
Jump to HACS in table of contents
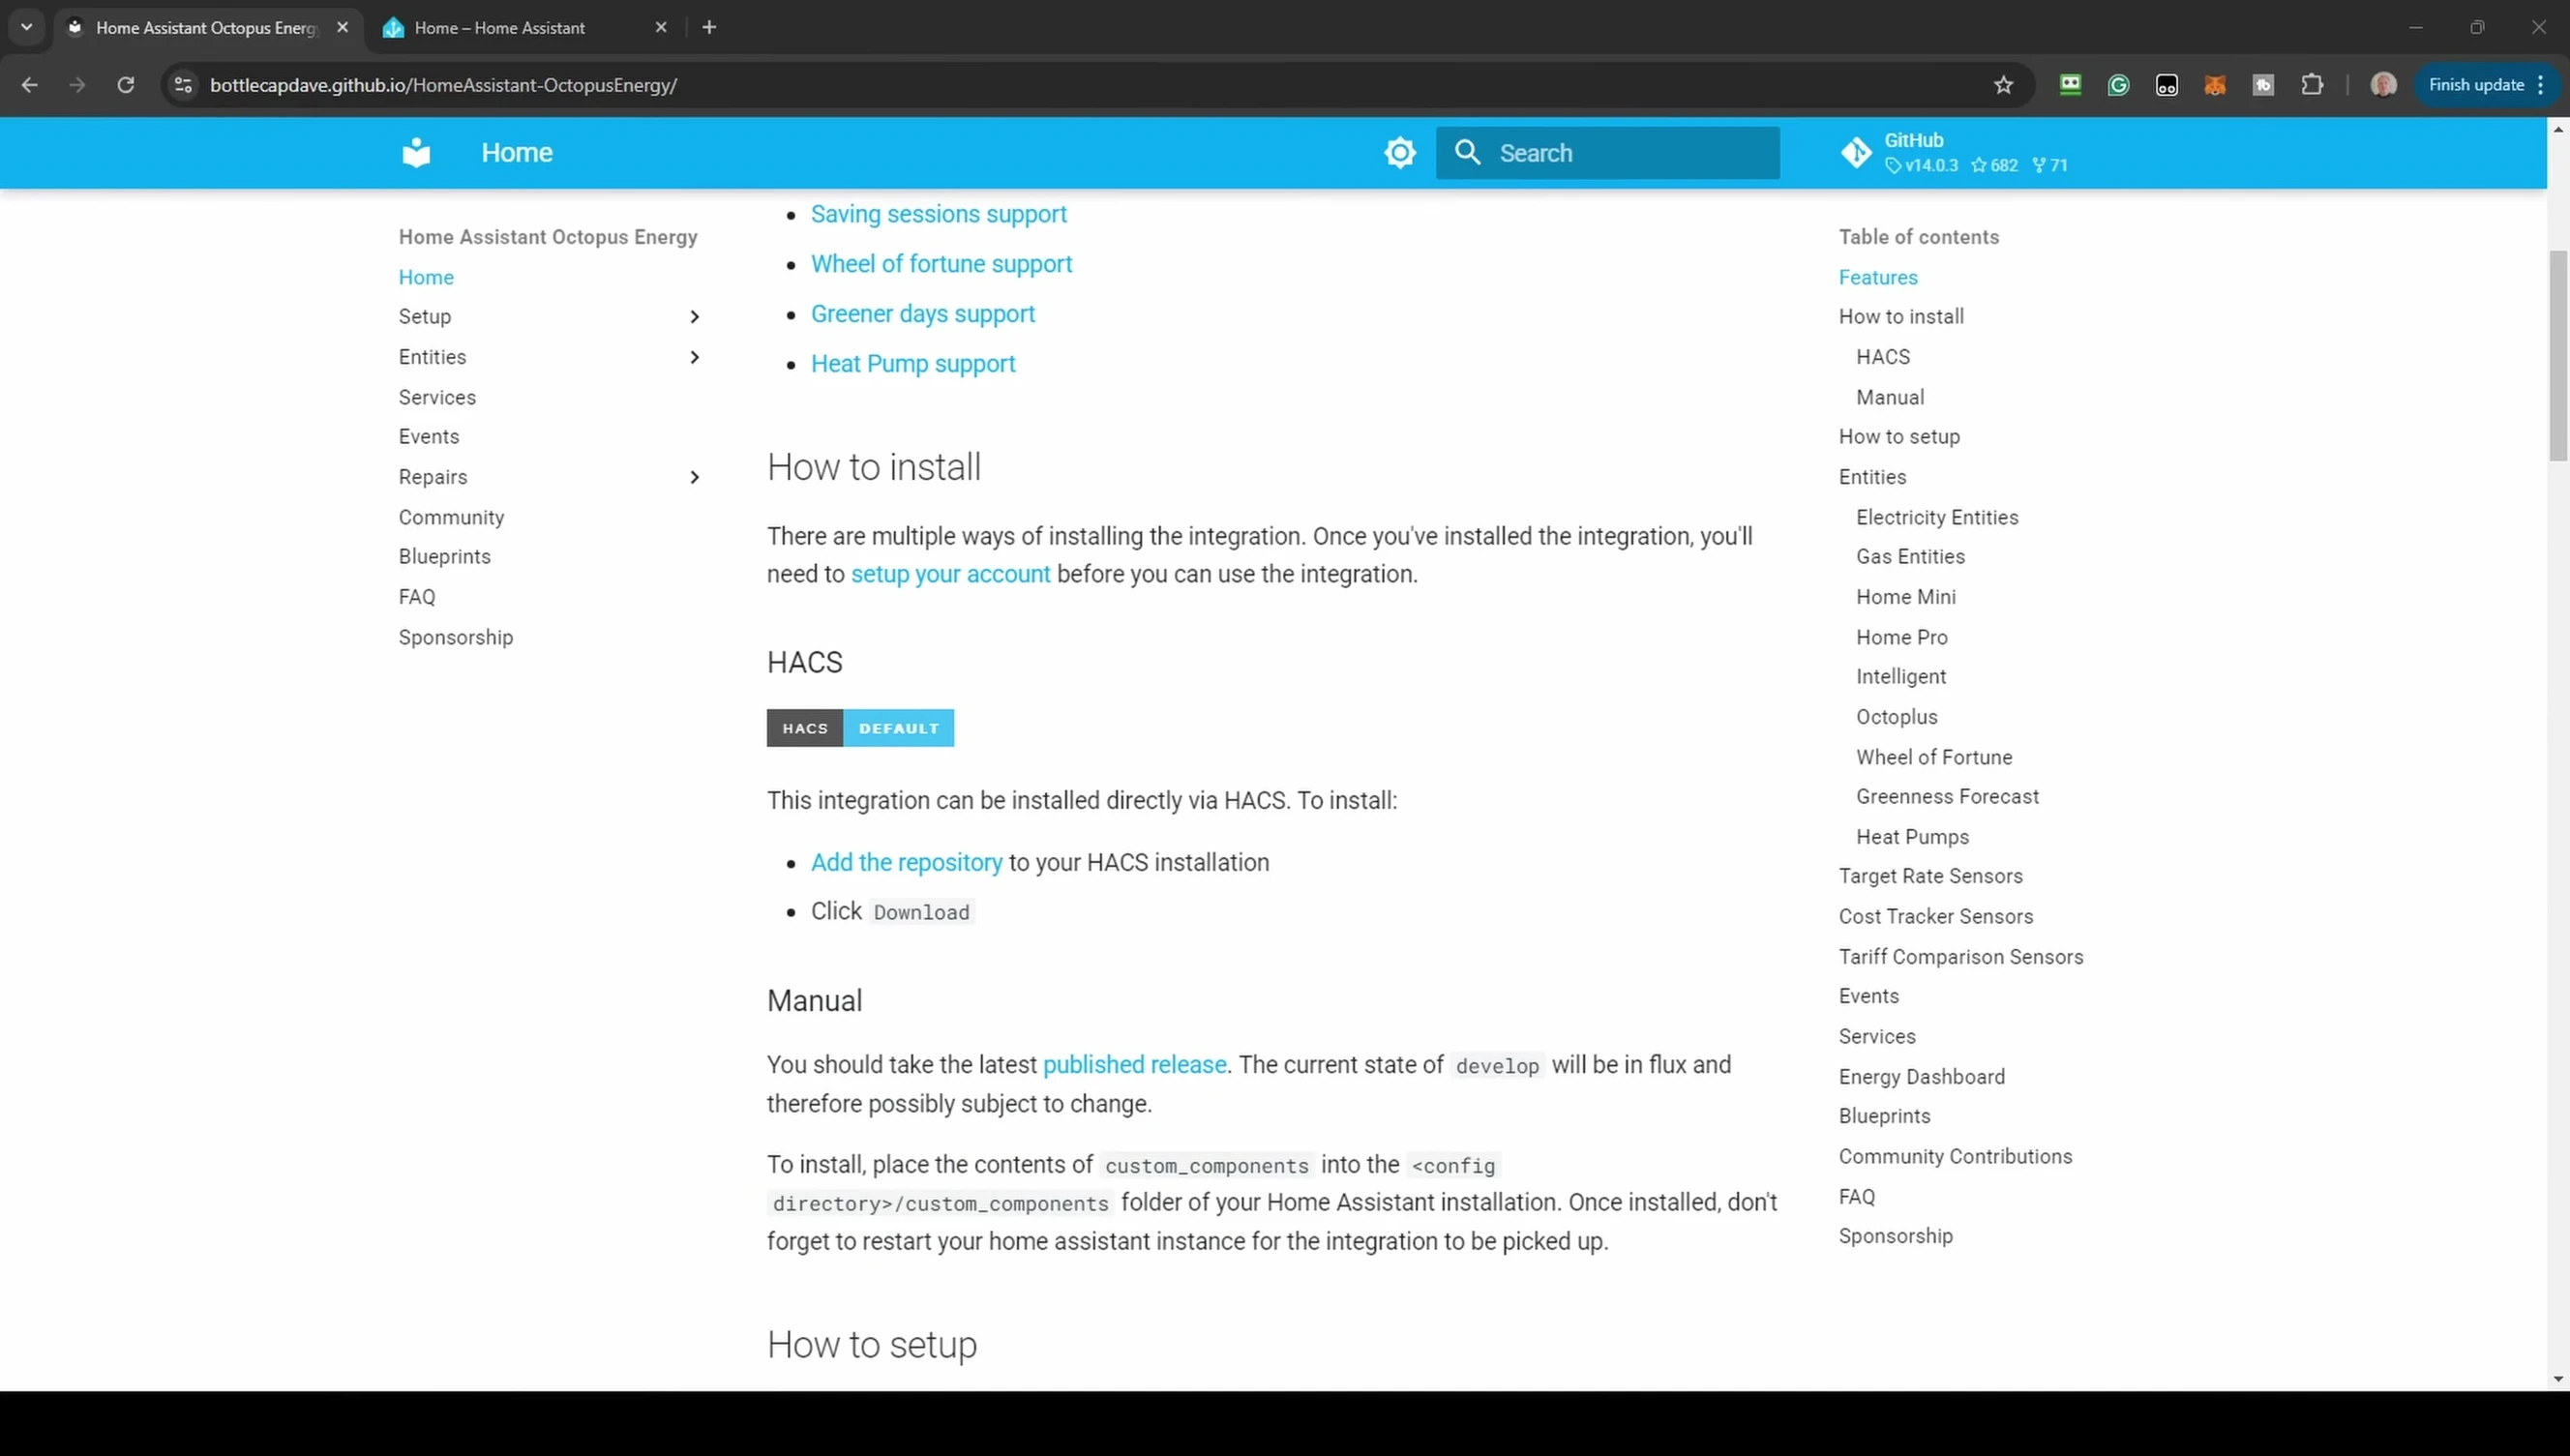[1882, 357]
